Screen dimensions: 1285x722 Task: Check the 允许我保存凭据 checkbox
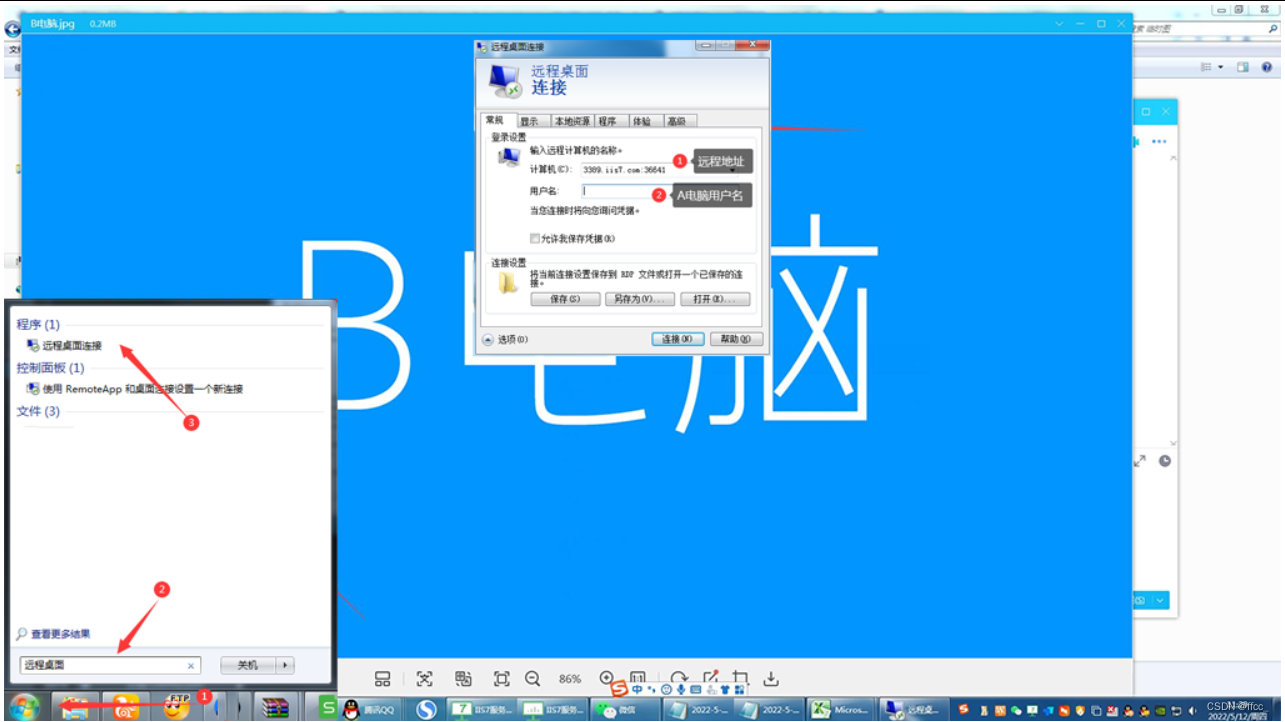coord(535,238)
